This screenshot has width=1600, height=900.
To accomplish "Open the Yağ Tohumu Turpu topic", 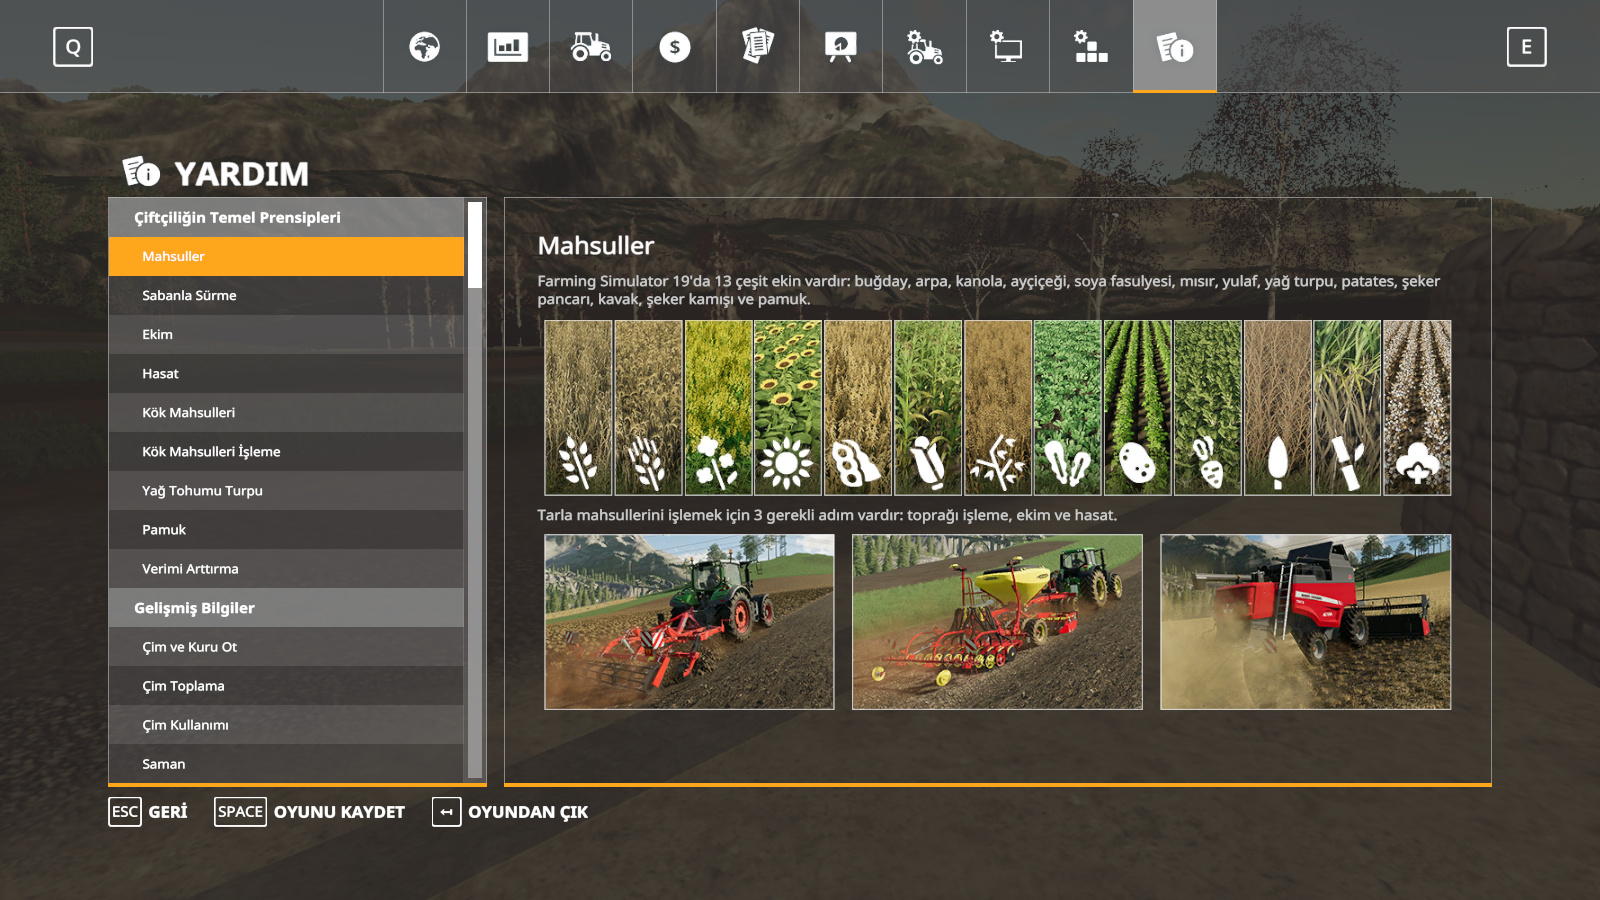I will [286, 490].
